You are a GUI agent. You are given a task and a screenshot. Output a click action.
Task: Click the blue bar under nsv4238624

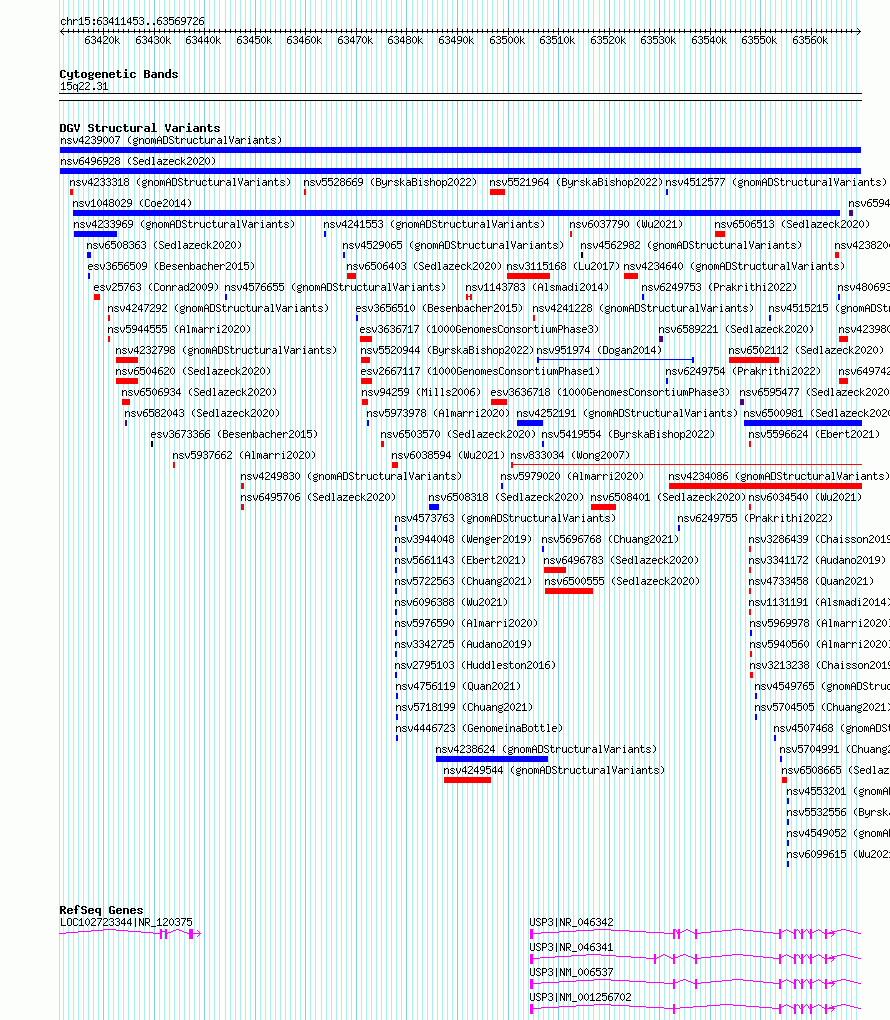pyautogui.click(x=492, y=759)
